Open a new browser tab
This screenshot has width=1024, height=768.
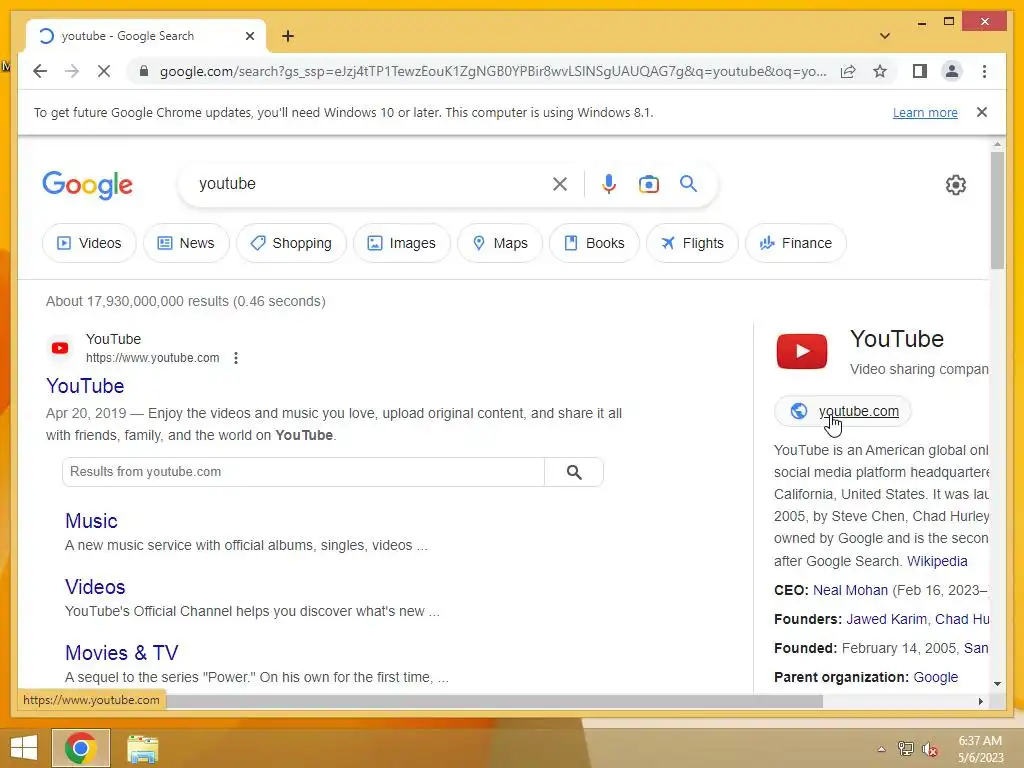coord(288,36)
